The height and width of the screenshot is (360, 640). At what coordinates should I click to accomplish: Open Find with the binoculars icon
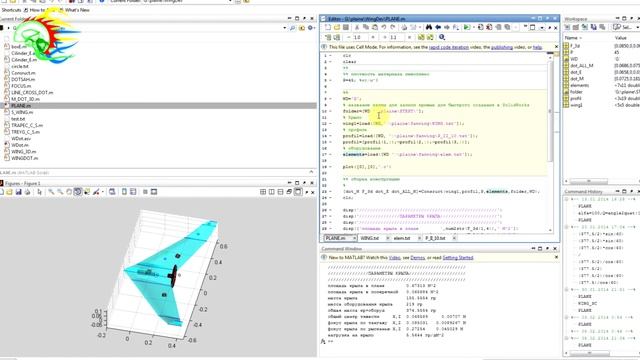tap(429, 27)
